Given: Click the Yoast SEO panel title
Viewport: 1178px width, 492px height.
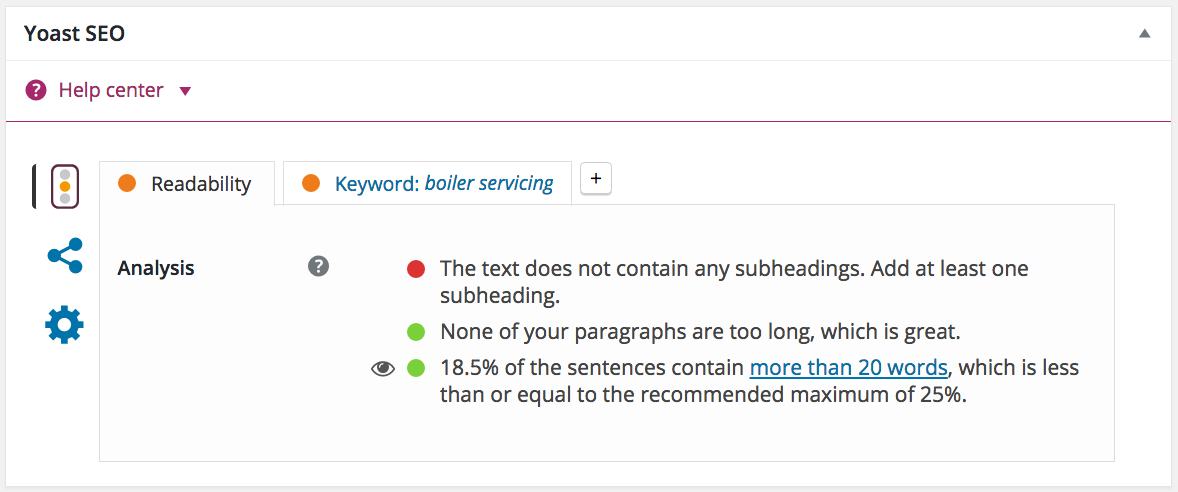Looking at the screenshot, I should (74, 33).
